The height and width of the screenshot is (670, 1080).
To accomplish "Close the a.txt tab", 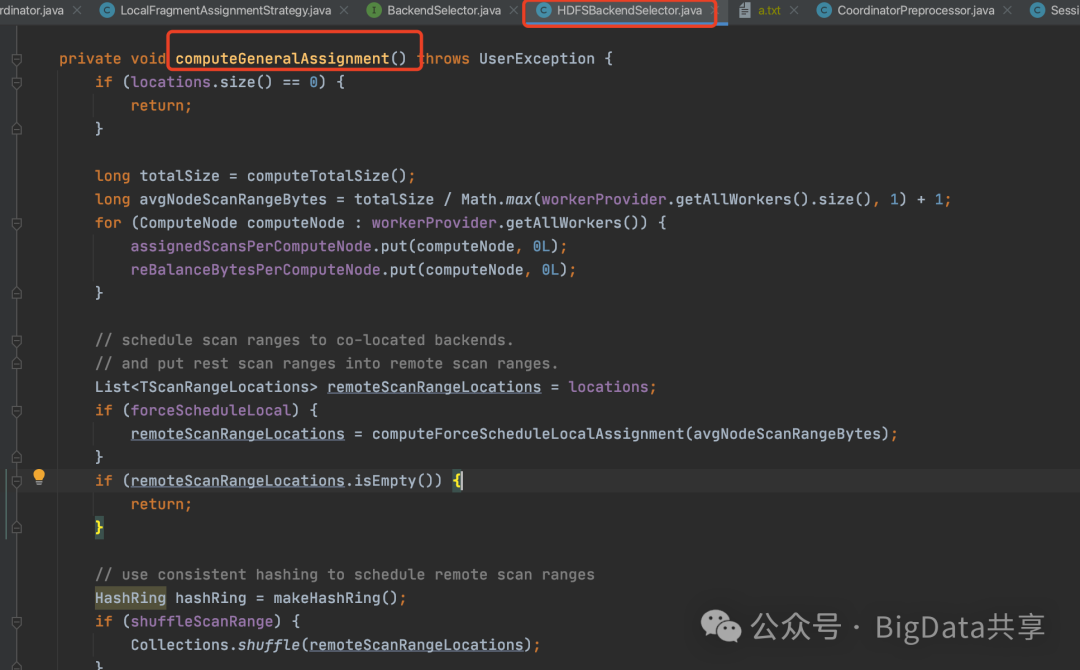I will click(794, 10).
